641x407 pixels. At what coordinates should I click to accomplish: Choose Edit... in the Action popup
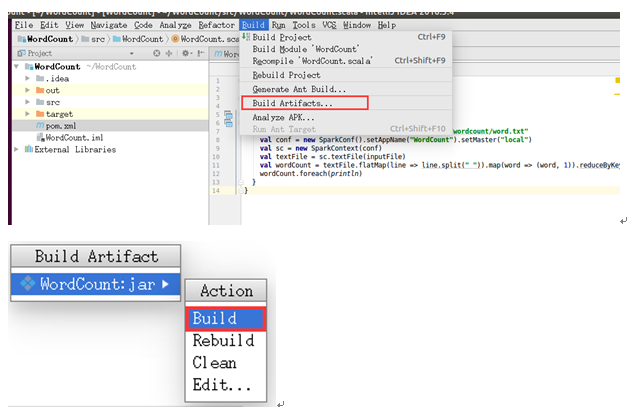226,385
